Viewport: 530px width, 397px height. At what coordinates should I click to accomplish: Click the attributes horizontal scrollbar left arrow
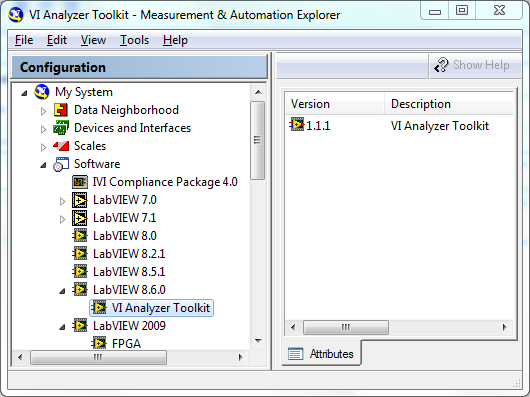[293, 327]
